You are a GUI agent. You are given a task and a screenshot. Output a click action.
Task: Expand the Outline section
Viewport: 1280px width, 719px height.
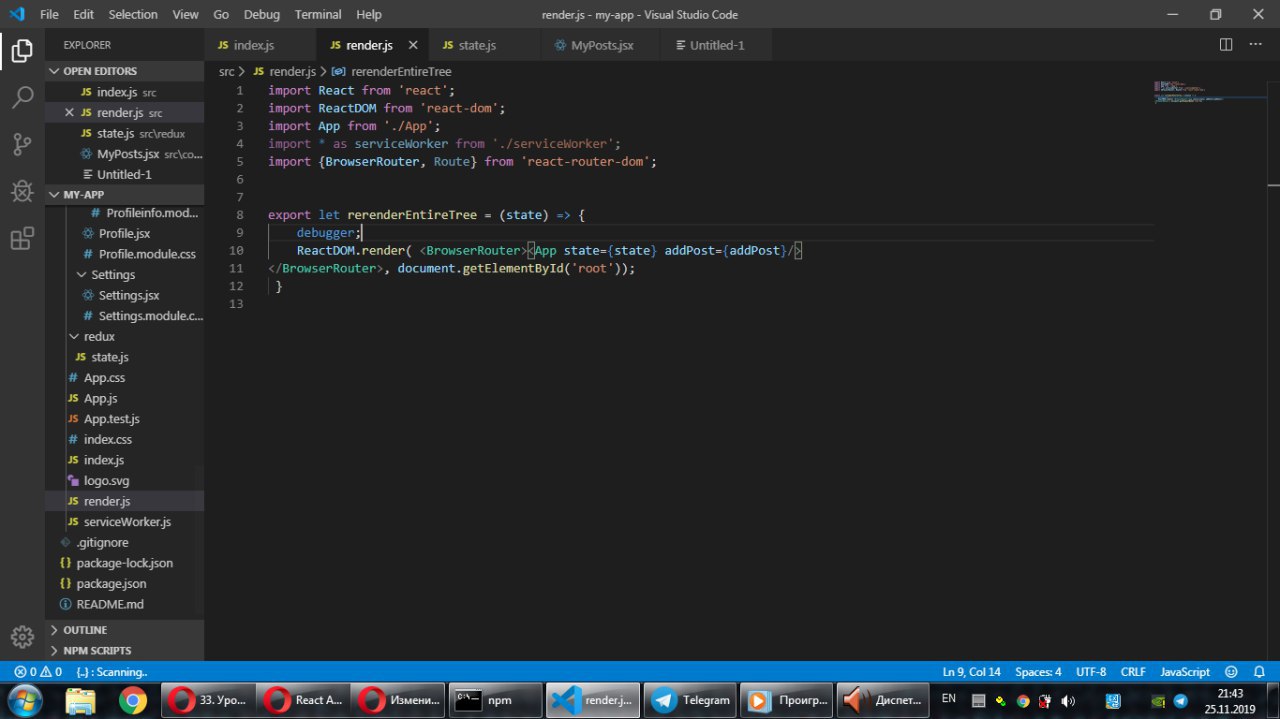[x=85, y=630]
